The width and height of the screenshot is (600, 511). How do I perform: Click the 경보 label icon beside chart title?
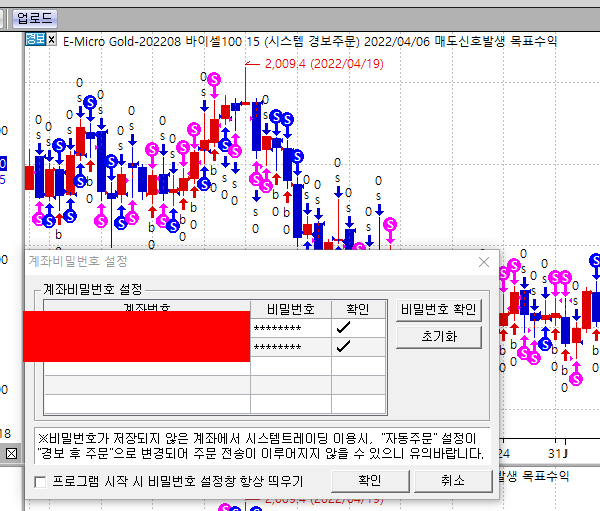[34, 40]
